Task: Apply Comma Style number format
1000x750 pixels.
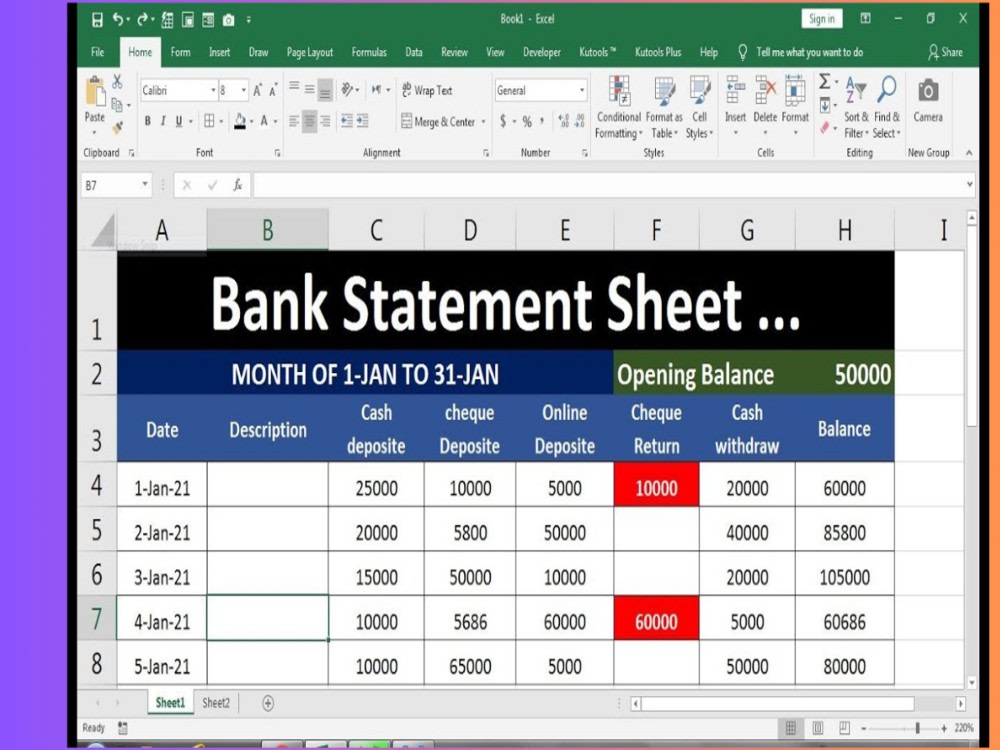Action: tap(542, 121)
